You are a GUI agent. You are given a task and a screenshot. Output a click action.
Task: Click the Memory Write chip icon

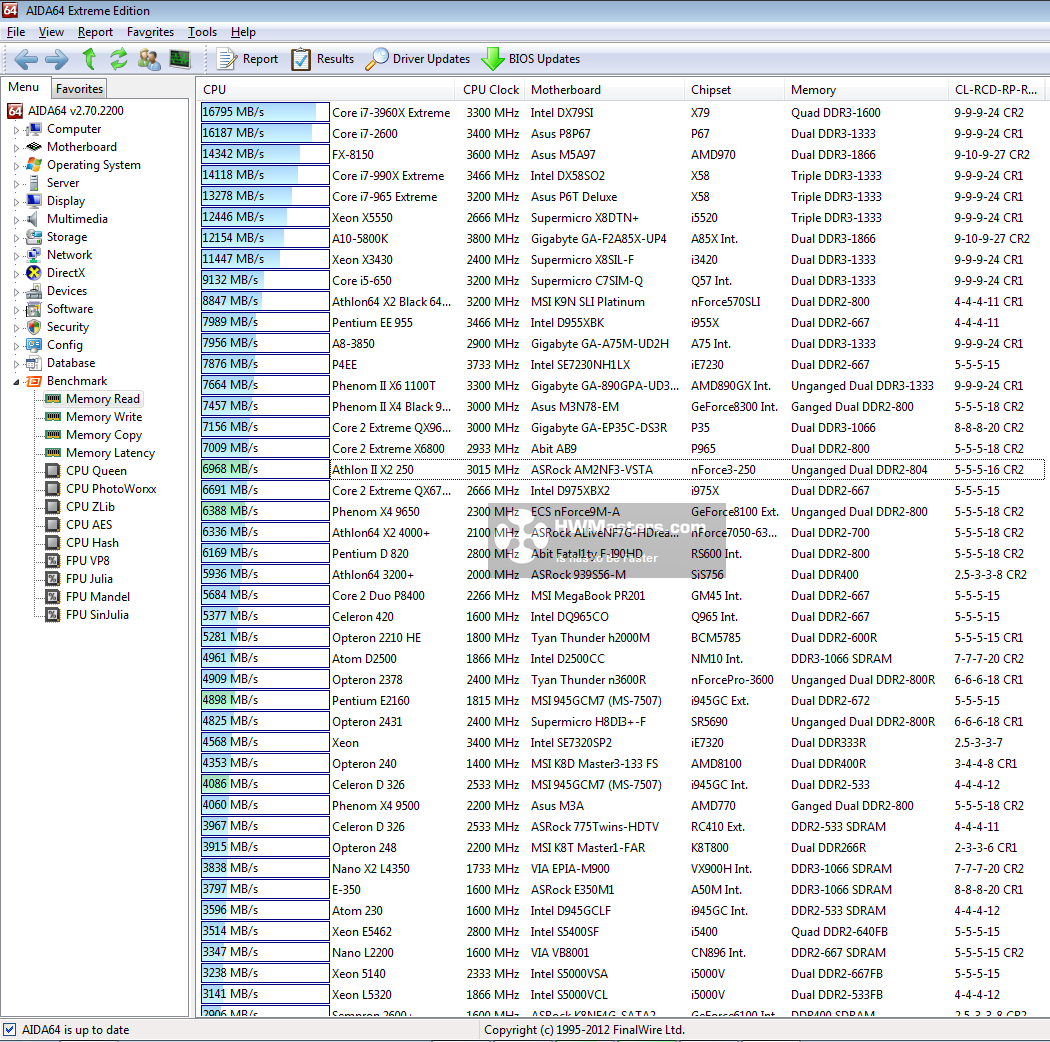[53, 417]
